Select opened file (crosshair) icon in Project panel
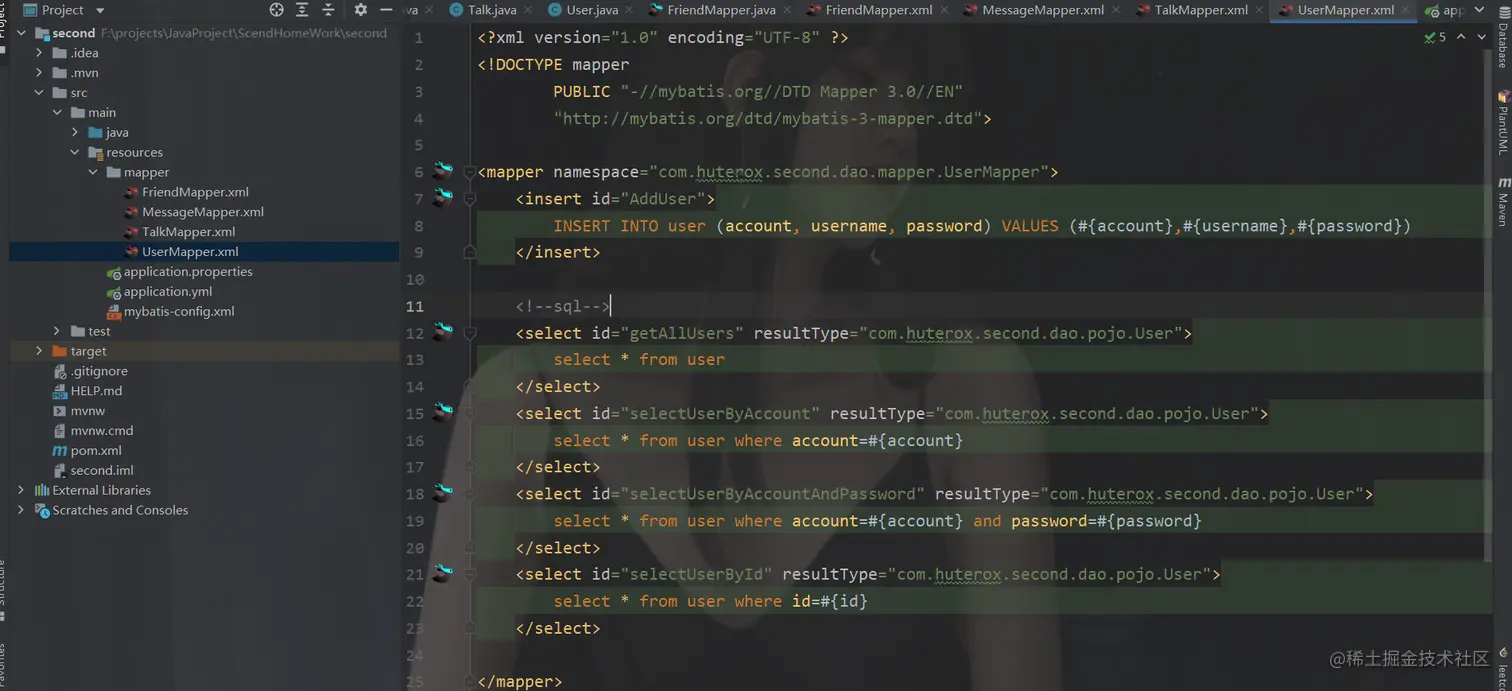Viewport: 1512px width, 691px height. point(277,10)
